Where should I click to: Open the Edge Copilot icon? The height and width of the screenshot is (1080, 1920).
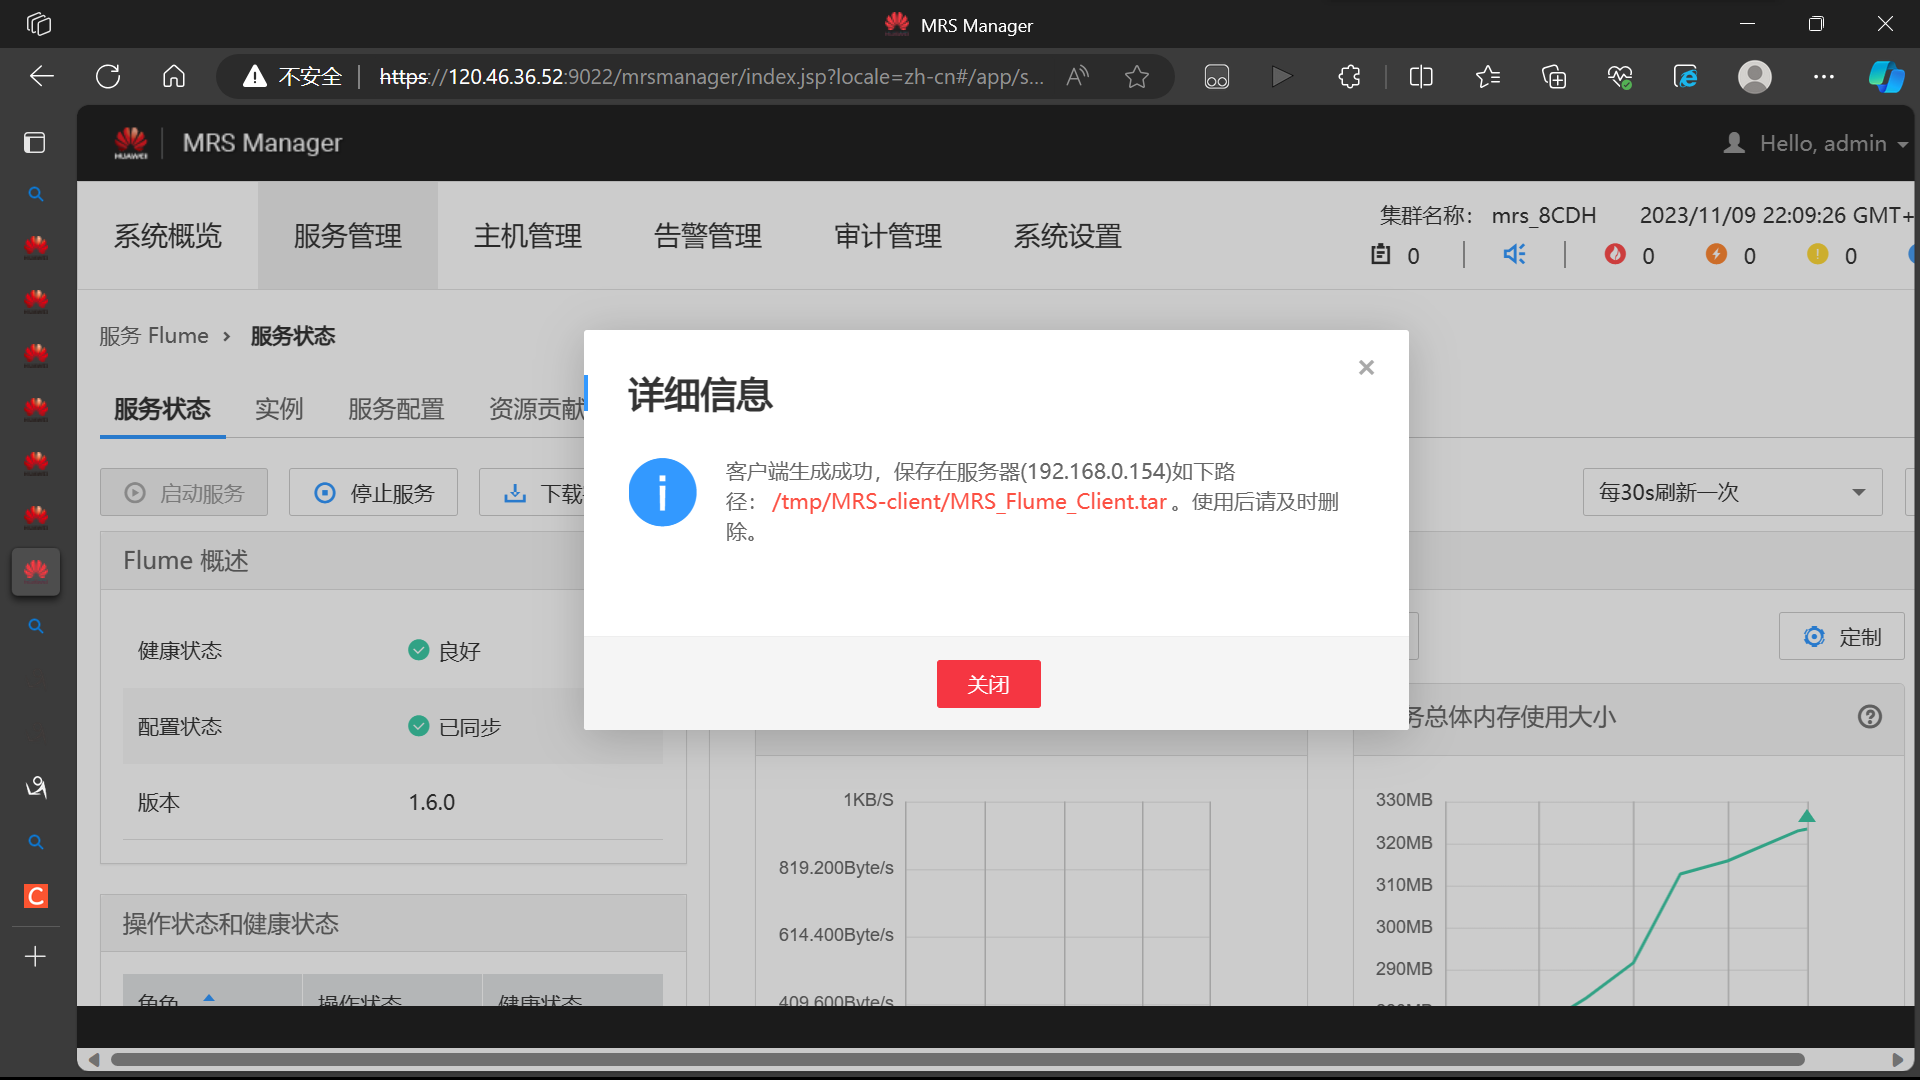pos(1886,77)
